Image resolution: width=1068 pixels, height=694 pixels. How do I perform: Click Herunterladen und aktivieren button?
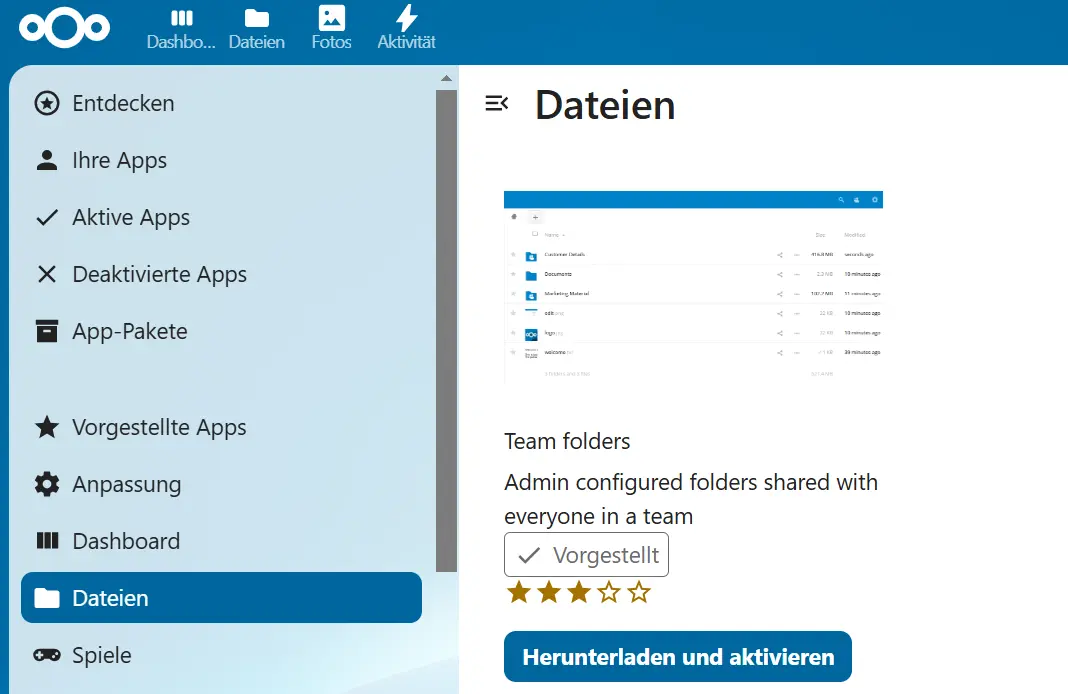point(678,657)
